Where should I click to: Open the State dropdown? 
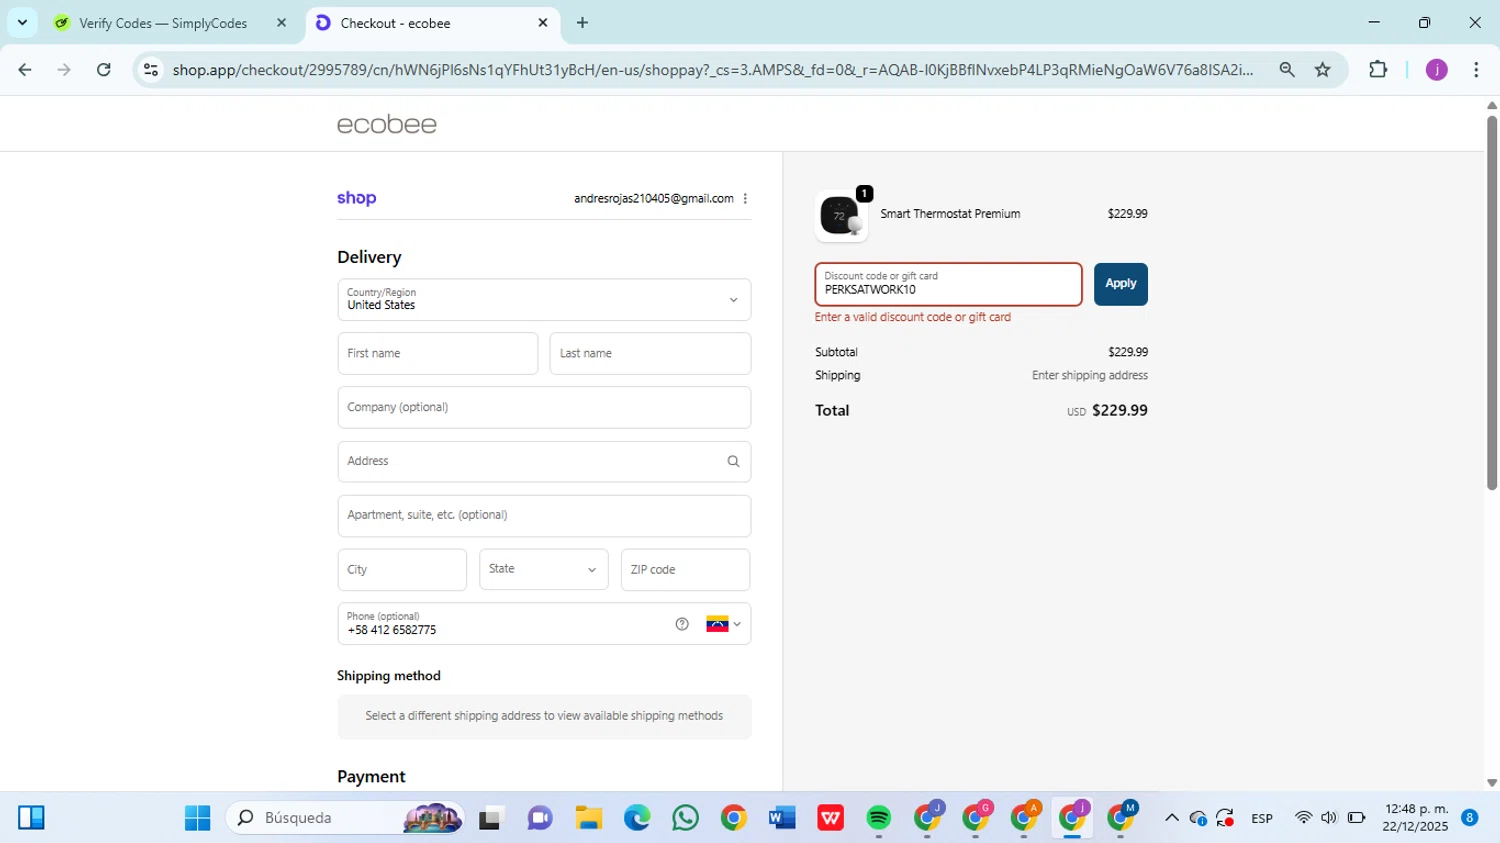pyautogui.click(x=543, y=569)
